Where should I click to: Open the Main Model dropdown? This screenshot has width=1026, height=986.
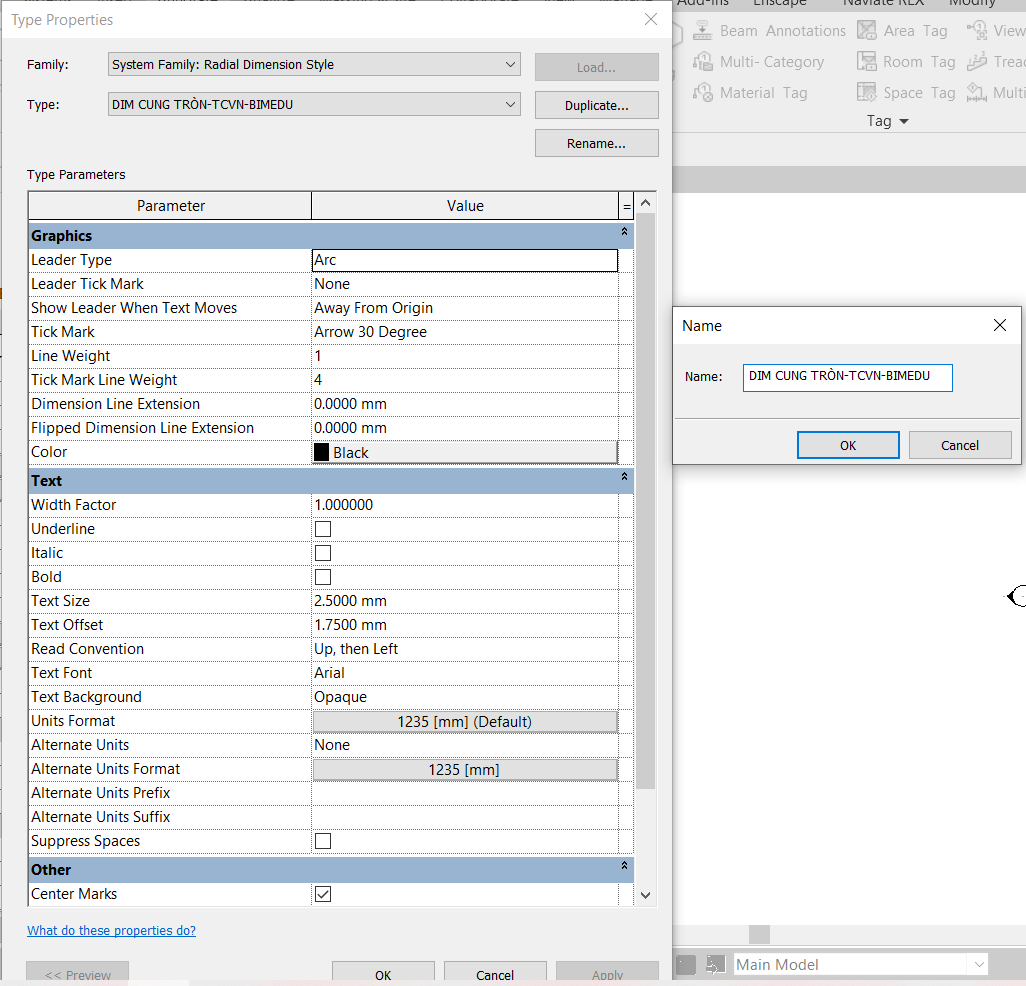pyautogui.click(x=979, y=964)
